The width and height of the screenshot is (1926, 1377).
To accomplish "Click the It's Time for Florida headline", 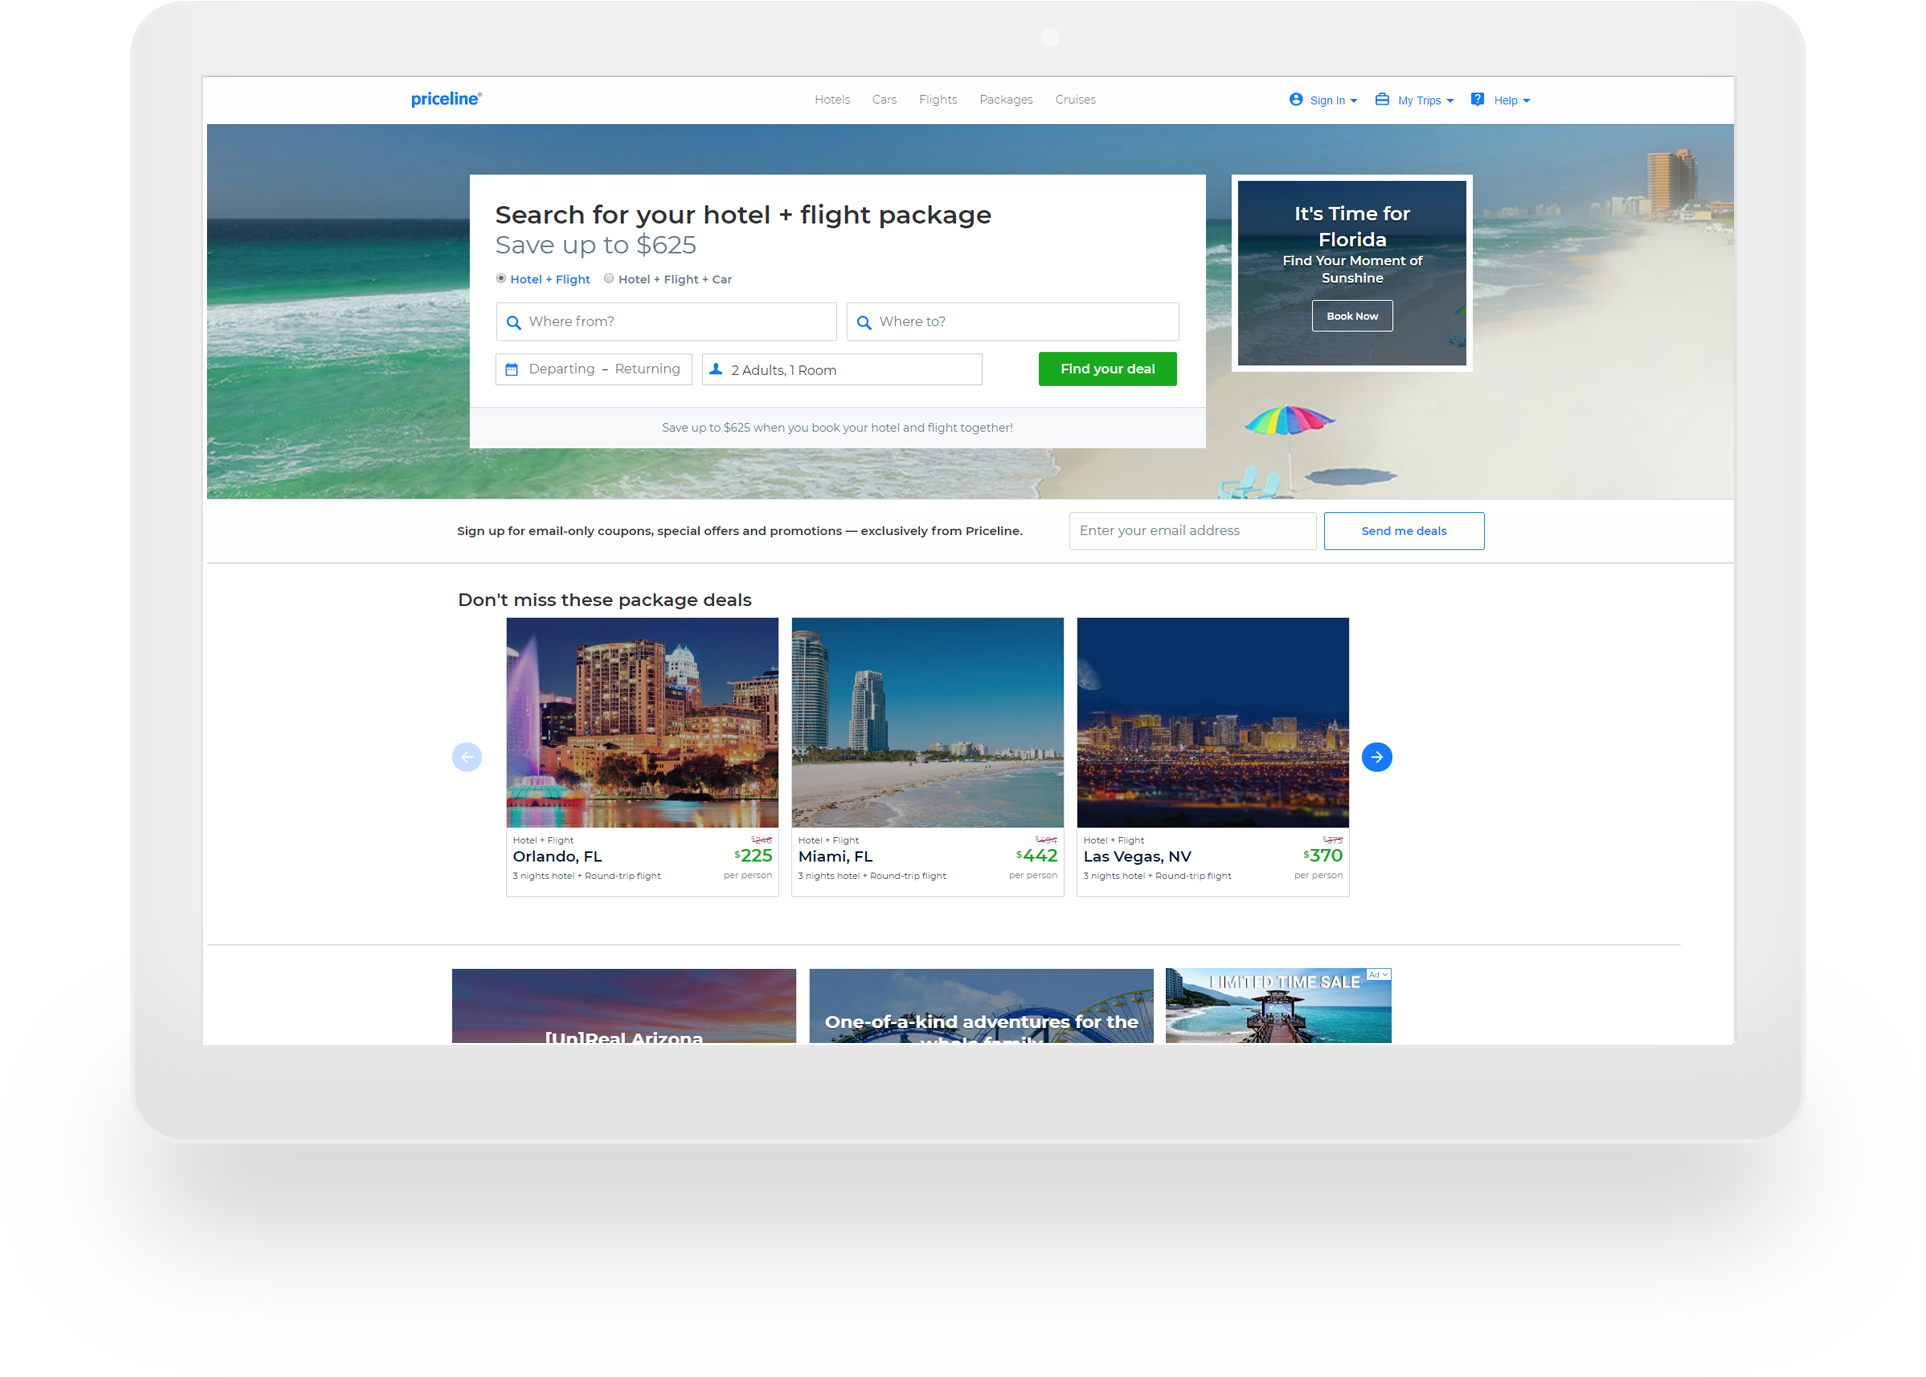I will coord(1352,226).
